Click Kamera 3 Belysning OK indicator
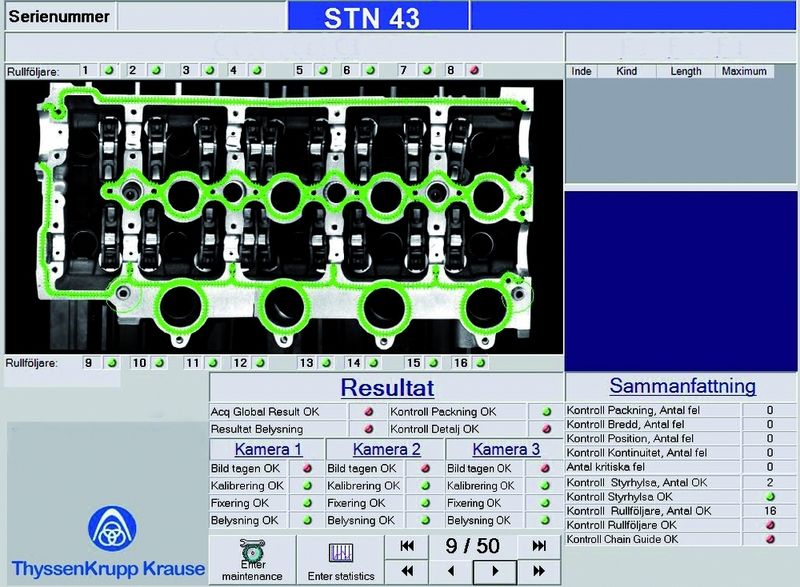 pos(545,520)
